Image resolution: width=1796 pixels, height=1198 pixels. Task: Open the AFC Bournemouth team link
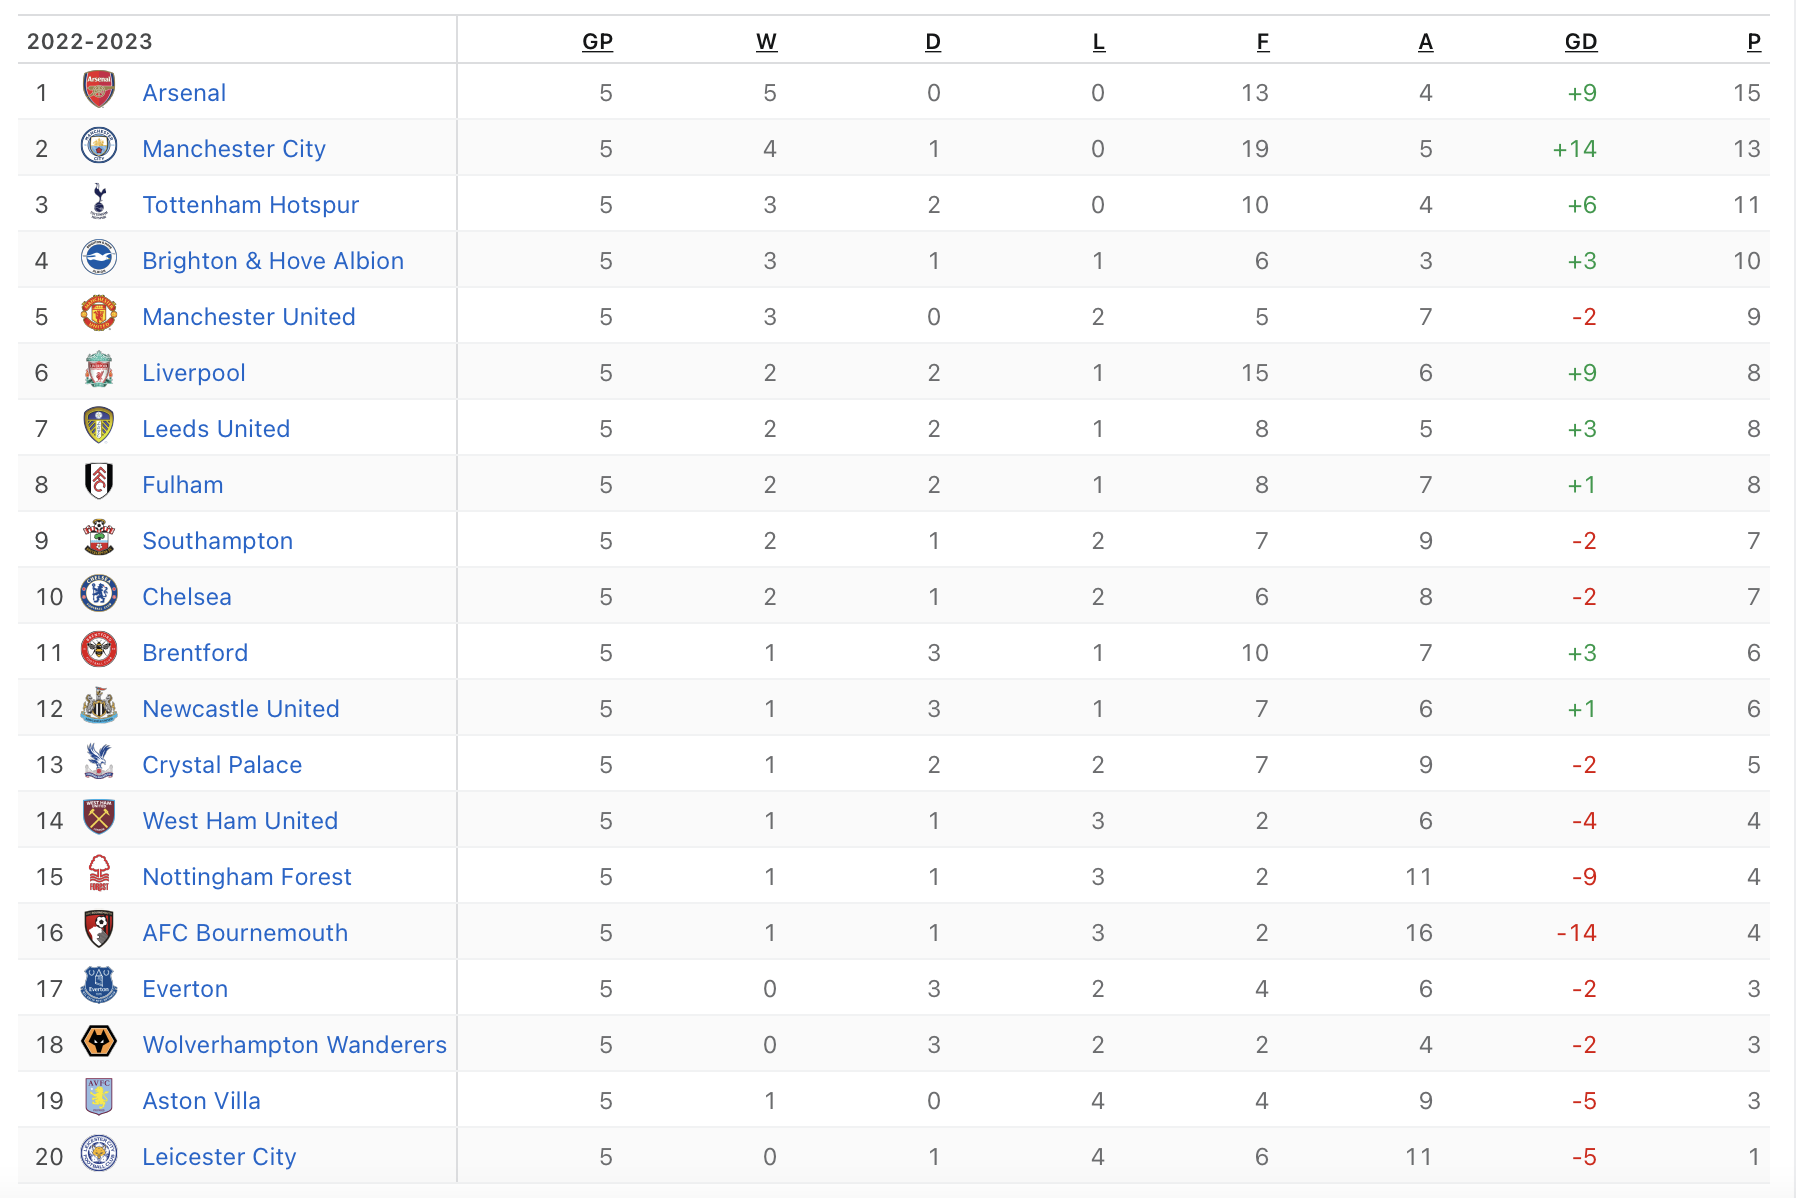pyautogui.click(x=245, y=933)
